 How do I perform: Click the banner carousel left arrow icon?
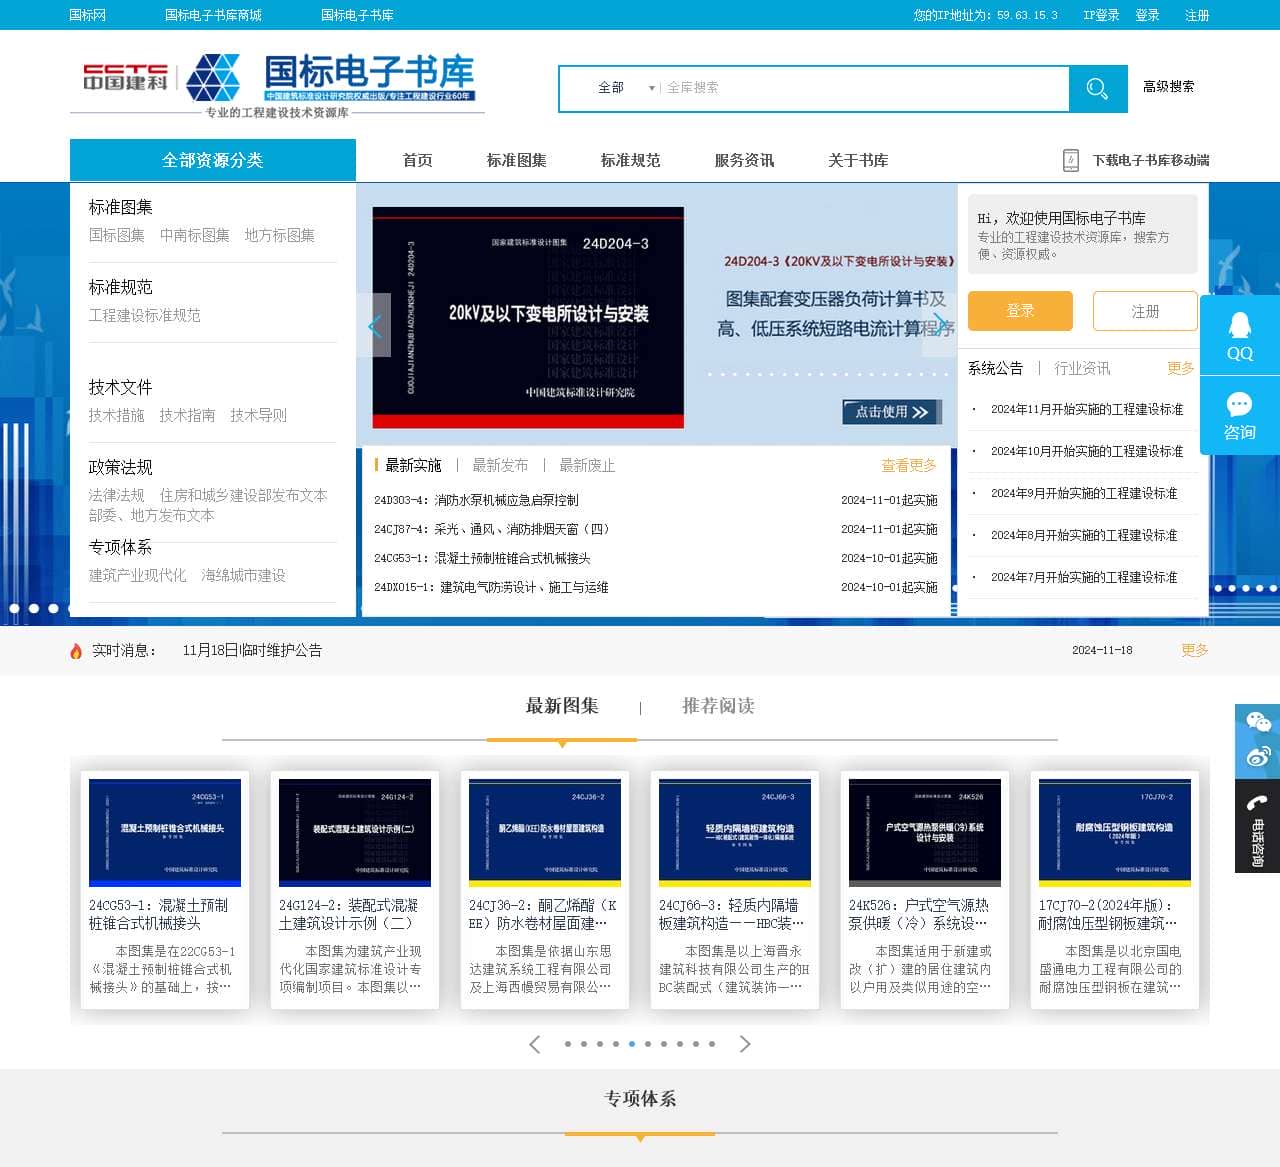coord(374,325)
